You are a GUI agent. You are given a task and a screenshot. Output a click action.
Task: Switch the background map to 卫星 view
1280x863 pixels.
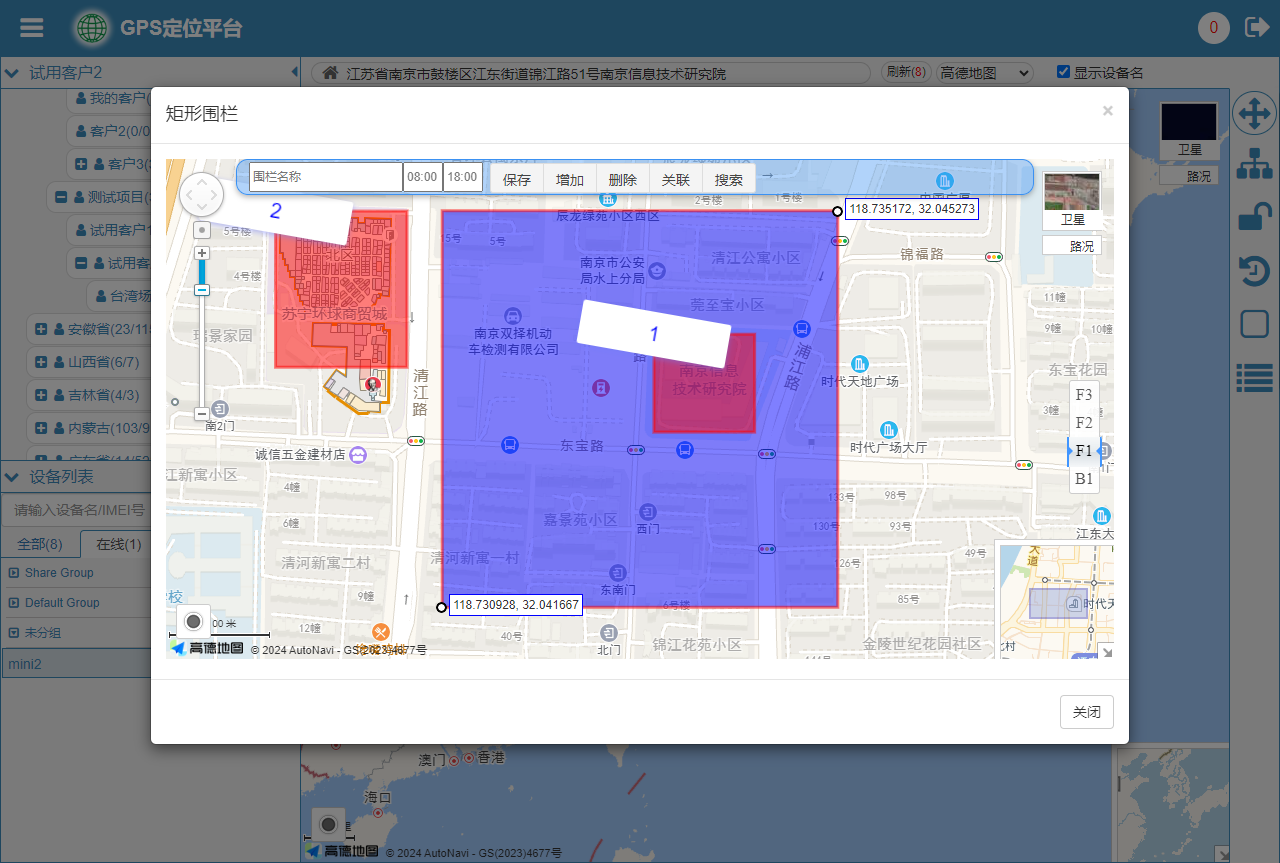[x=1189, y=130]
